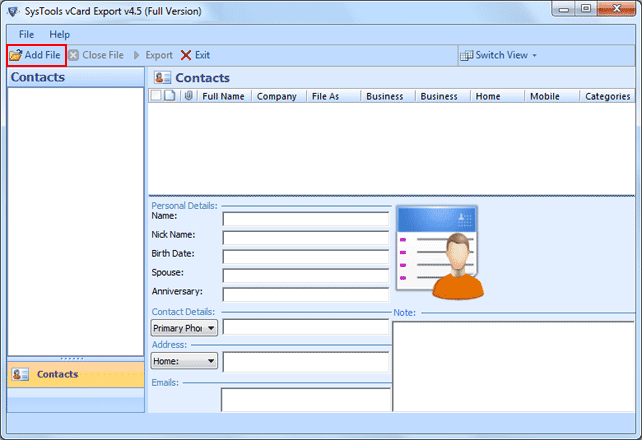
Task: Click the contact card icon beside Contacts heading
Action: [x=162, y=77]
